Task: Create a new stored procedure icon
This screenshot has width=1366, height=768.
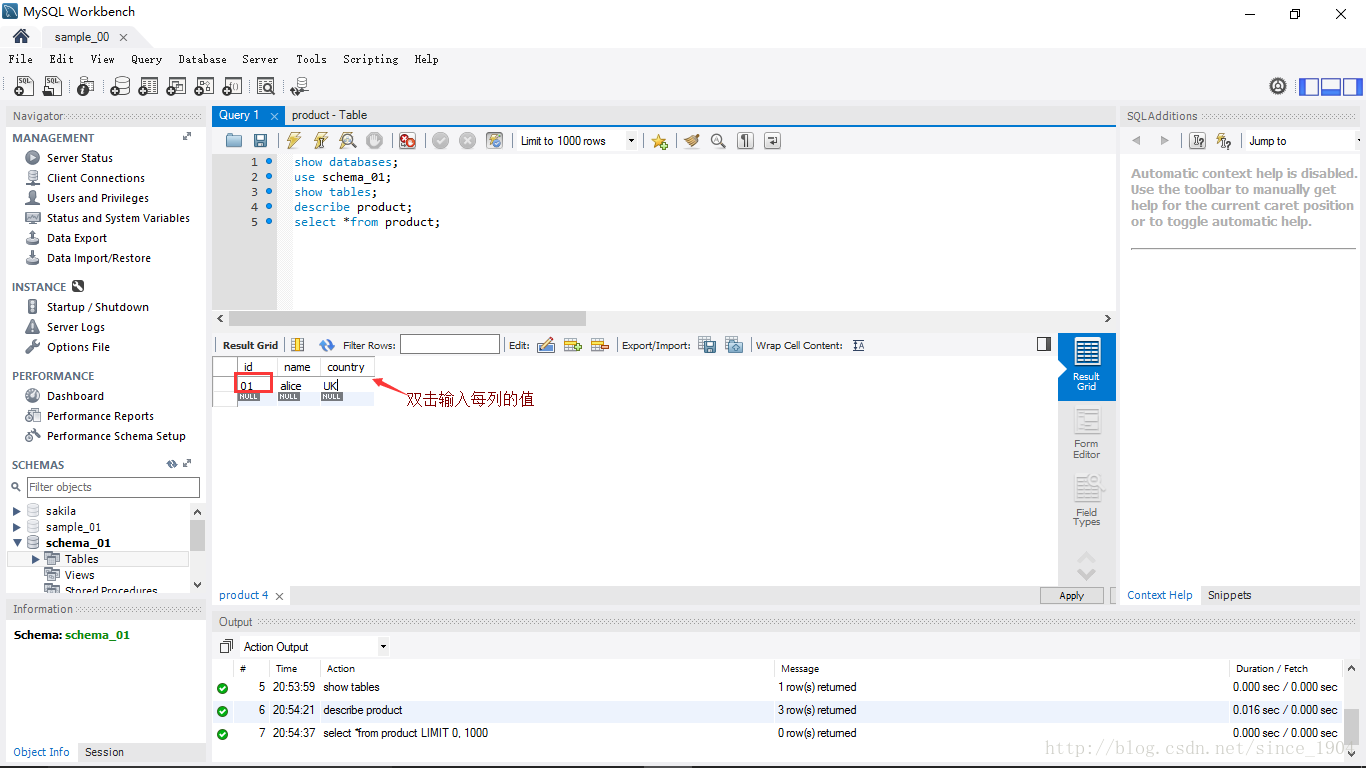Action: coord(204,87)
